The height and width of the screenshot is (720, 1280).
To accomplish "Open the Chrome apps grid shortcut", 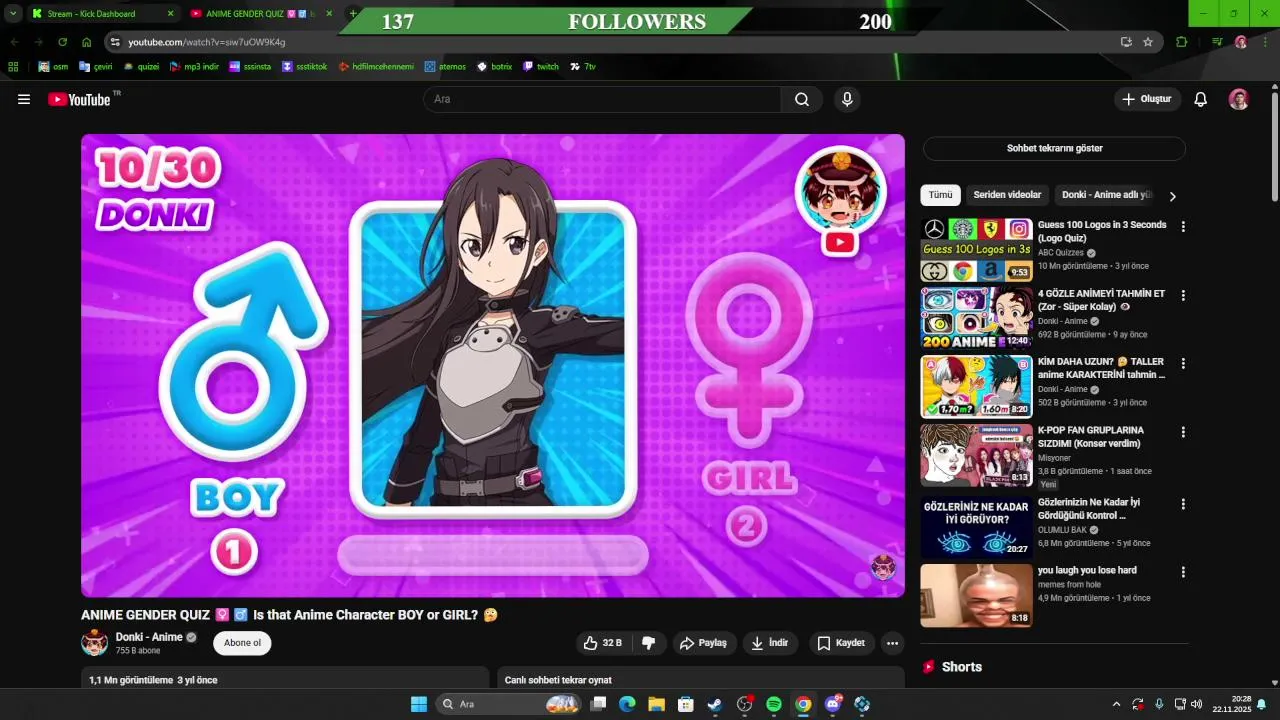I will pos(13,66).
